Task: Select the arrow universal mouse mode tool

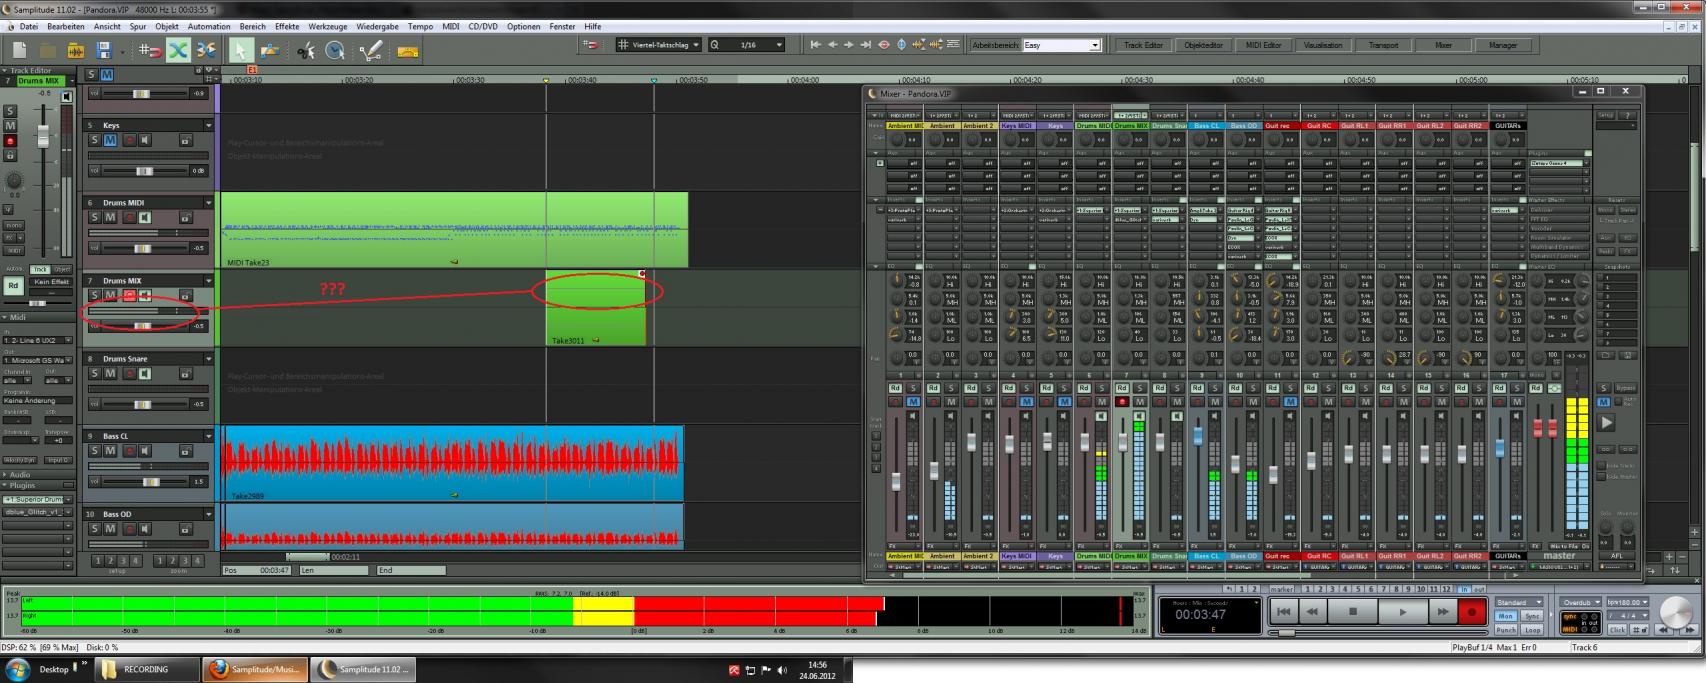Action: pyautogui.click(x=240, y=50)
